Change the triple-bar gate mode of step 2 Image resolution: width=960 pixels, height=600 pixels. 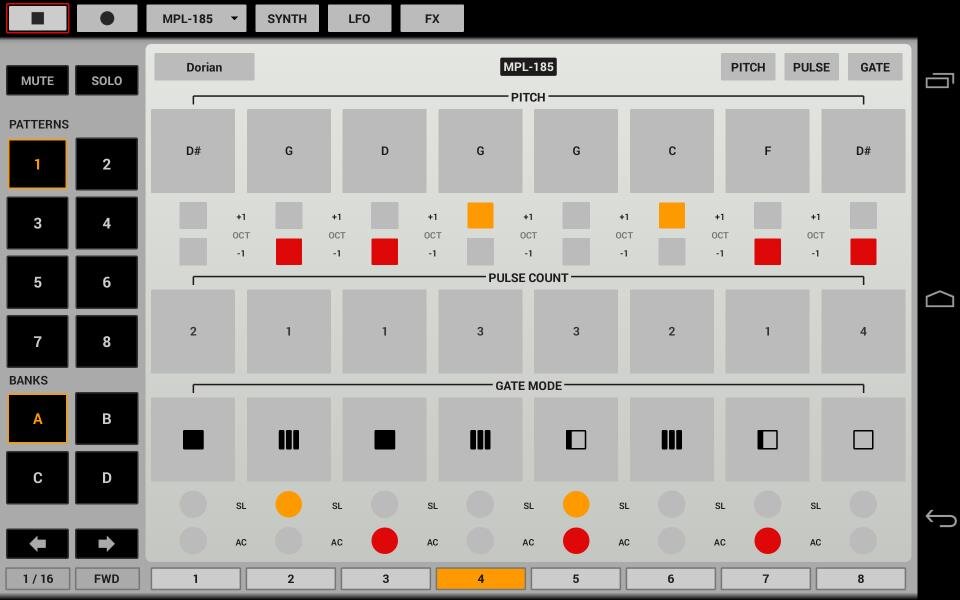[289, 439]
